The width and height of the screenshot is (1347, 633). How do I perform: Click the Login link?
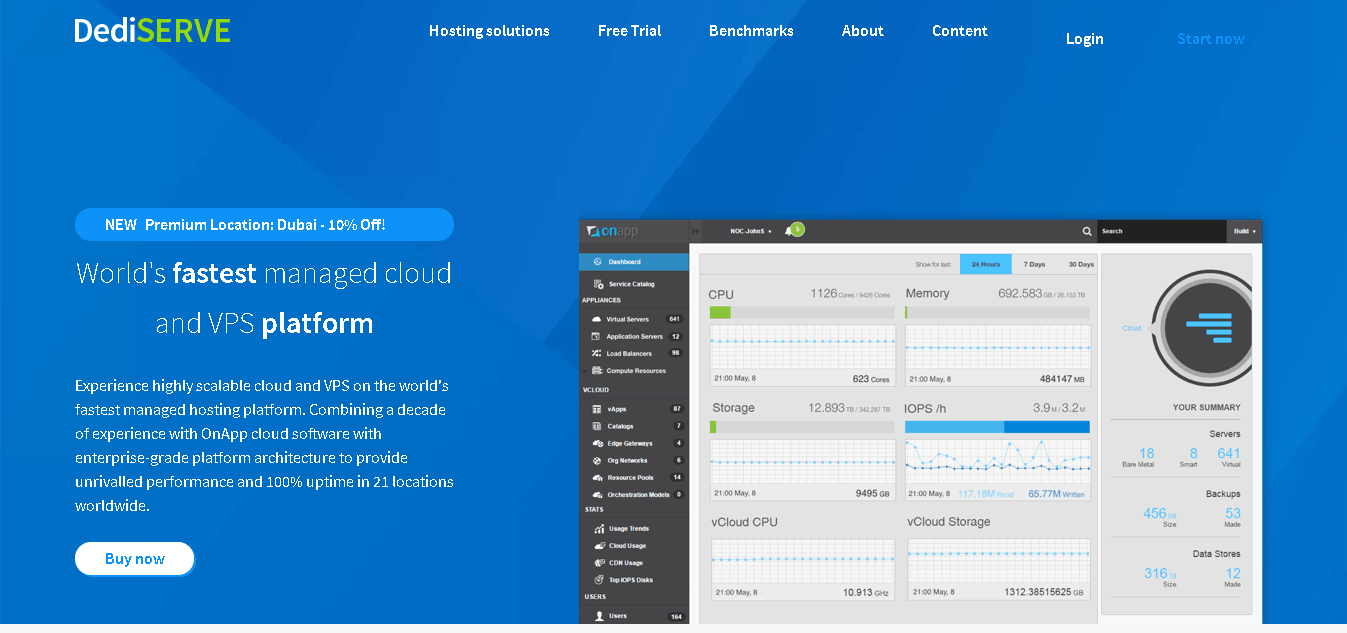(1084, 39)
